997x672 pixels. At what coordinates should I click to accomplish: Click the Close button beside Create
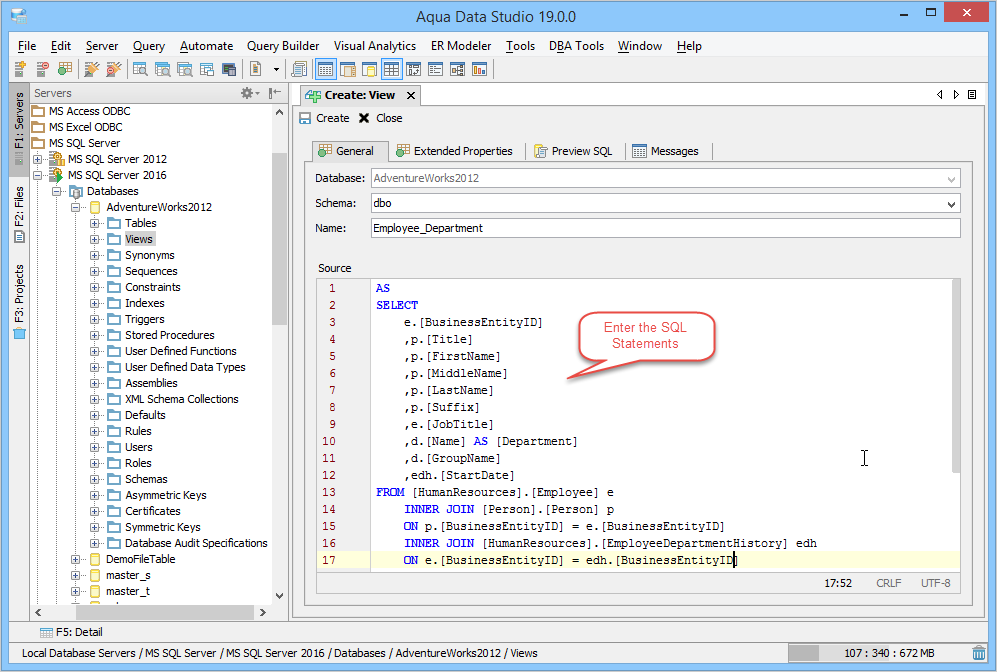pos(380,118)
